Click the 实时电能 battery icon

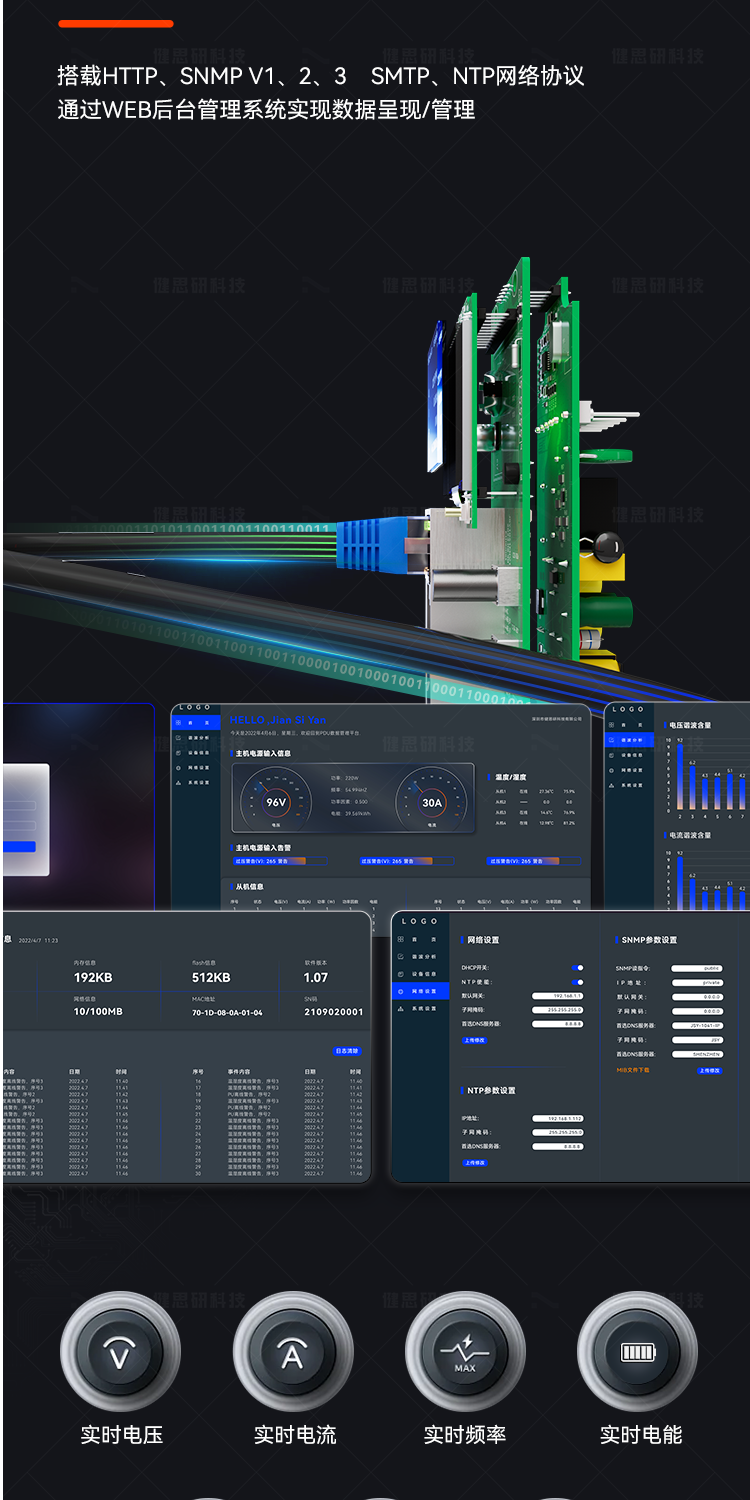click(637, 1354)
